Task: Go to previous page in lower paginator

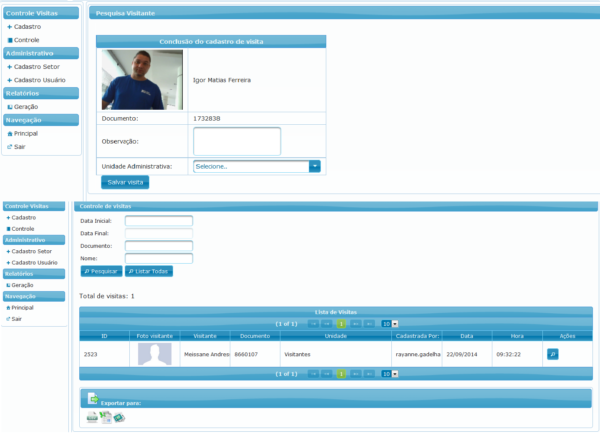Action: point(327,374)
